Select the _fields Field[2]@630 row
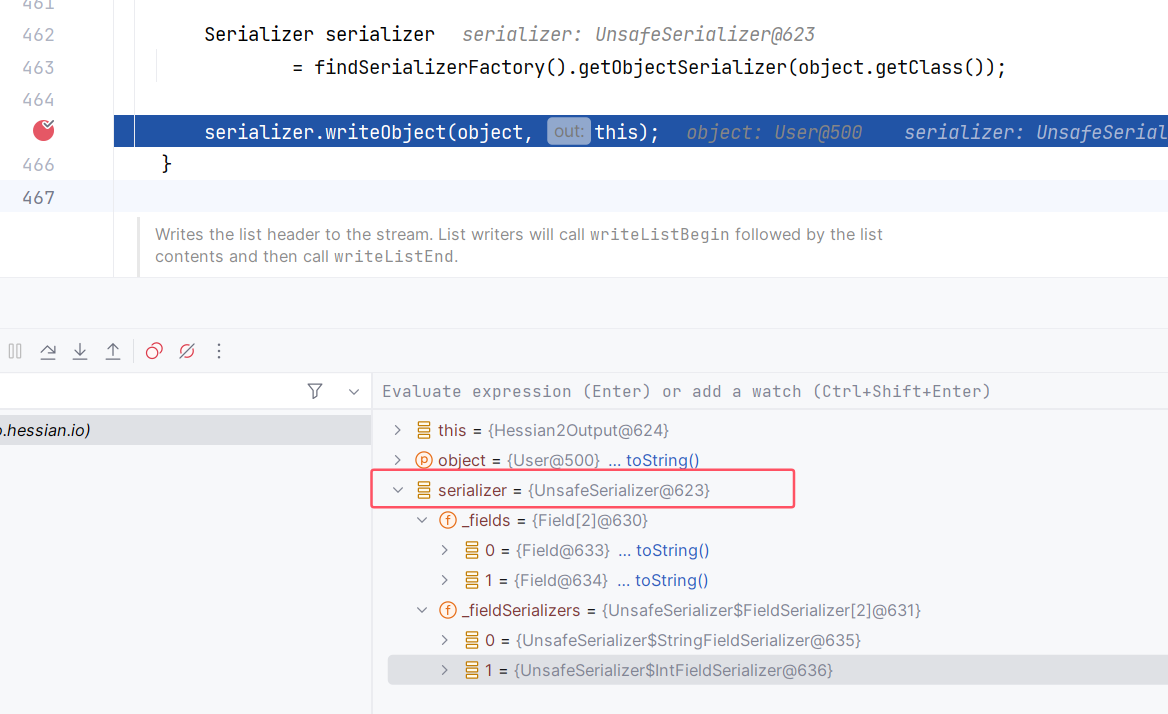Viewport: 1168px width, 714px height. coord(554,520)
